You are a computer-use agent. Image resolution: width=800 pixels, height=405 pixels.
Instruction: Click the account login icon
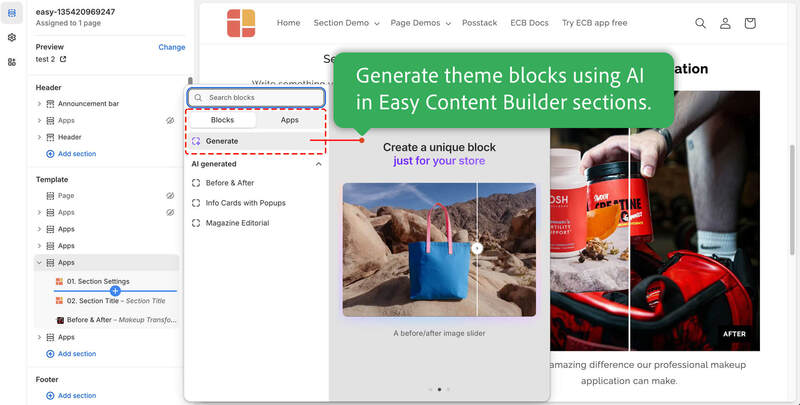tap(725, 23)
